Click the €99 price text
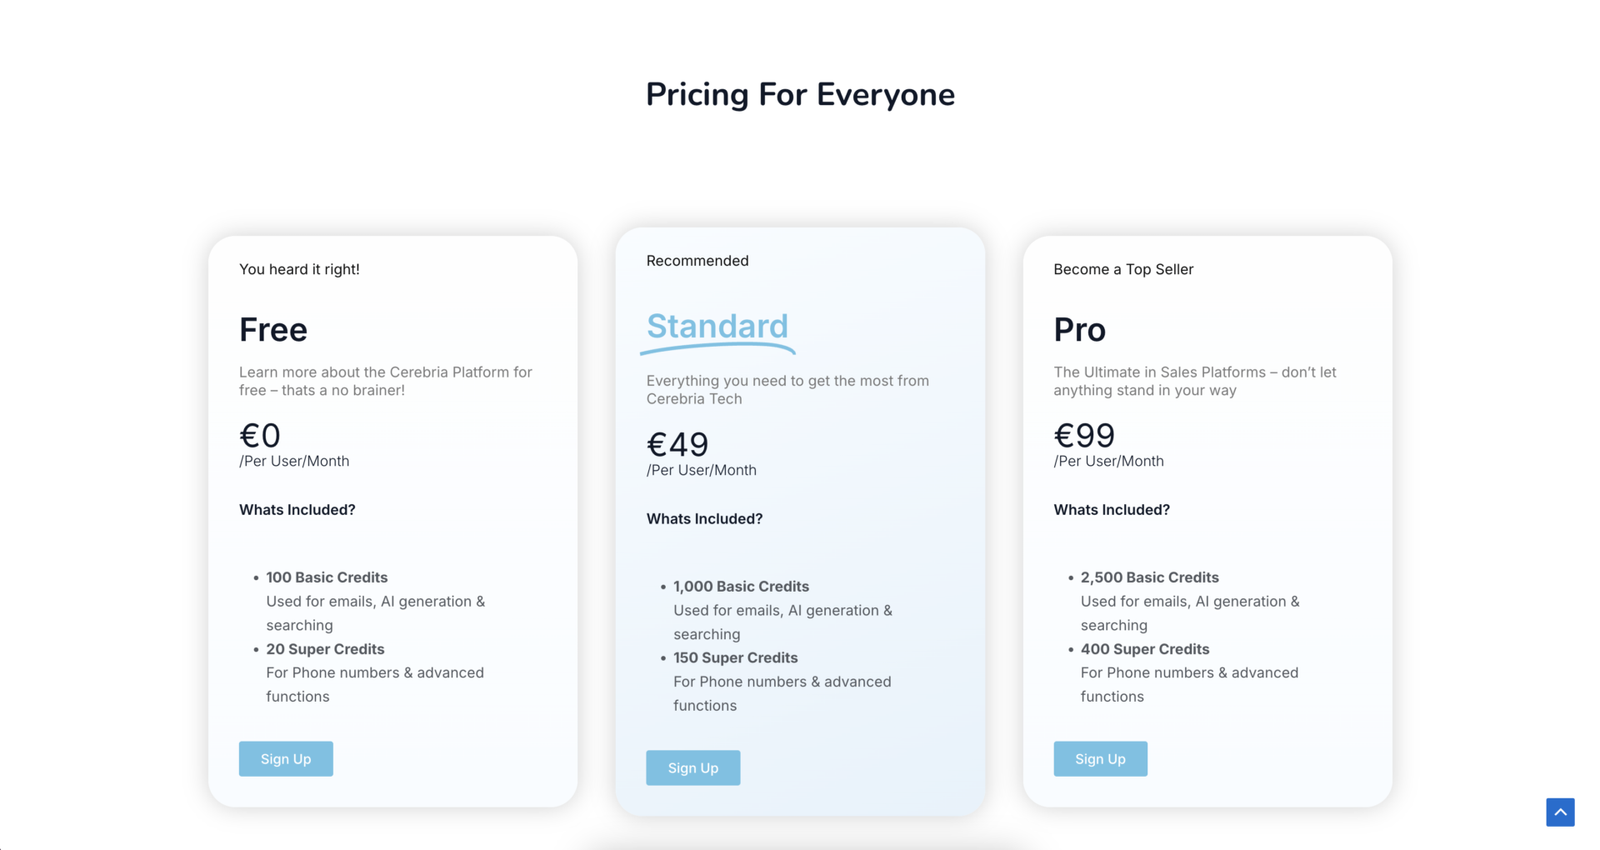This screenshot has width=1600, height=850. (1084, 435)
